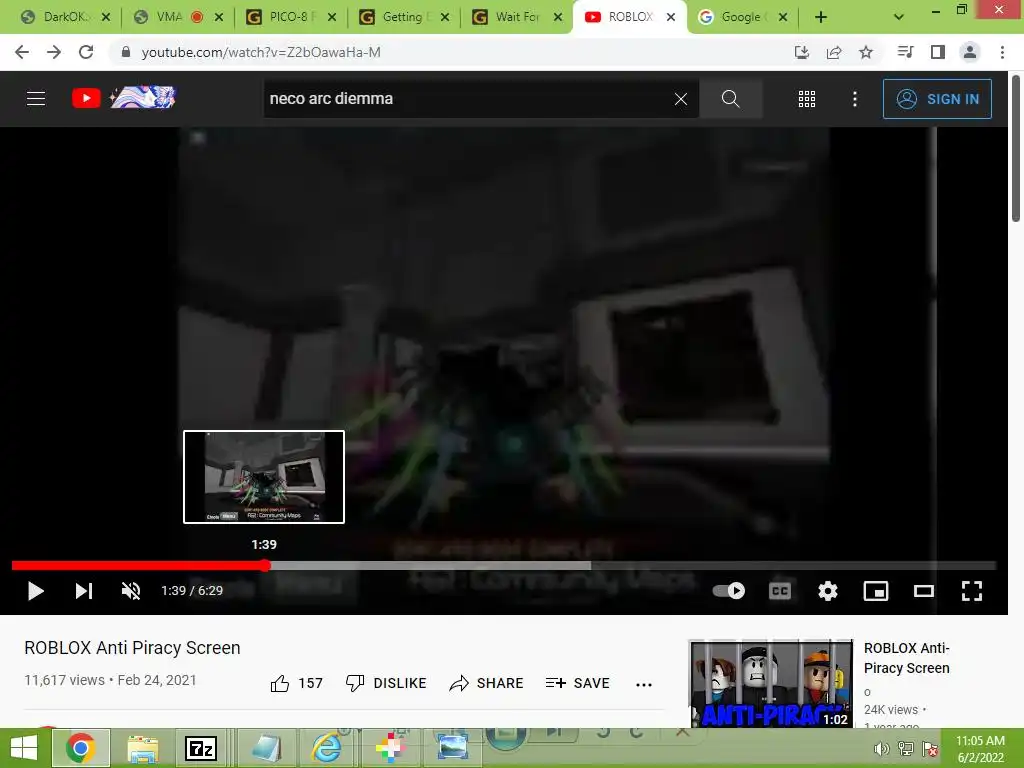Open the tab search dropdown arrow
The image size is (1024, 768).
(899, 17)
